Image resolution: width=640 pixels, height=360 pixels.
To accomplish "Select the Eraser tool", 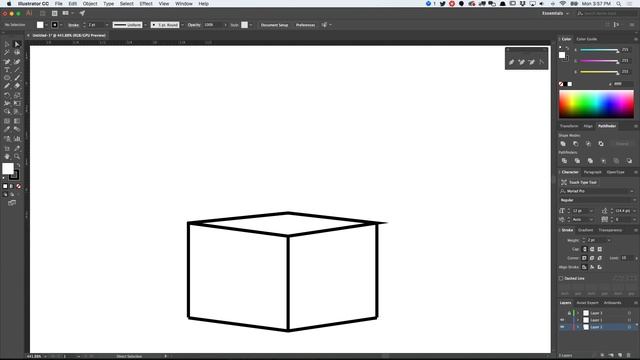I will 17,86.
